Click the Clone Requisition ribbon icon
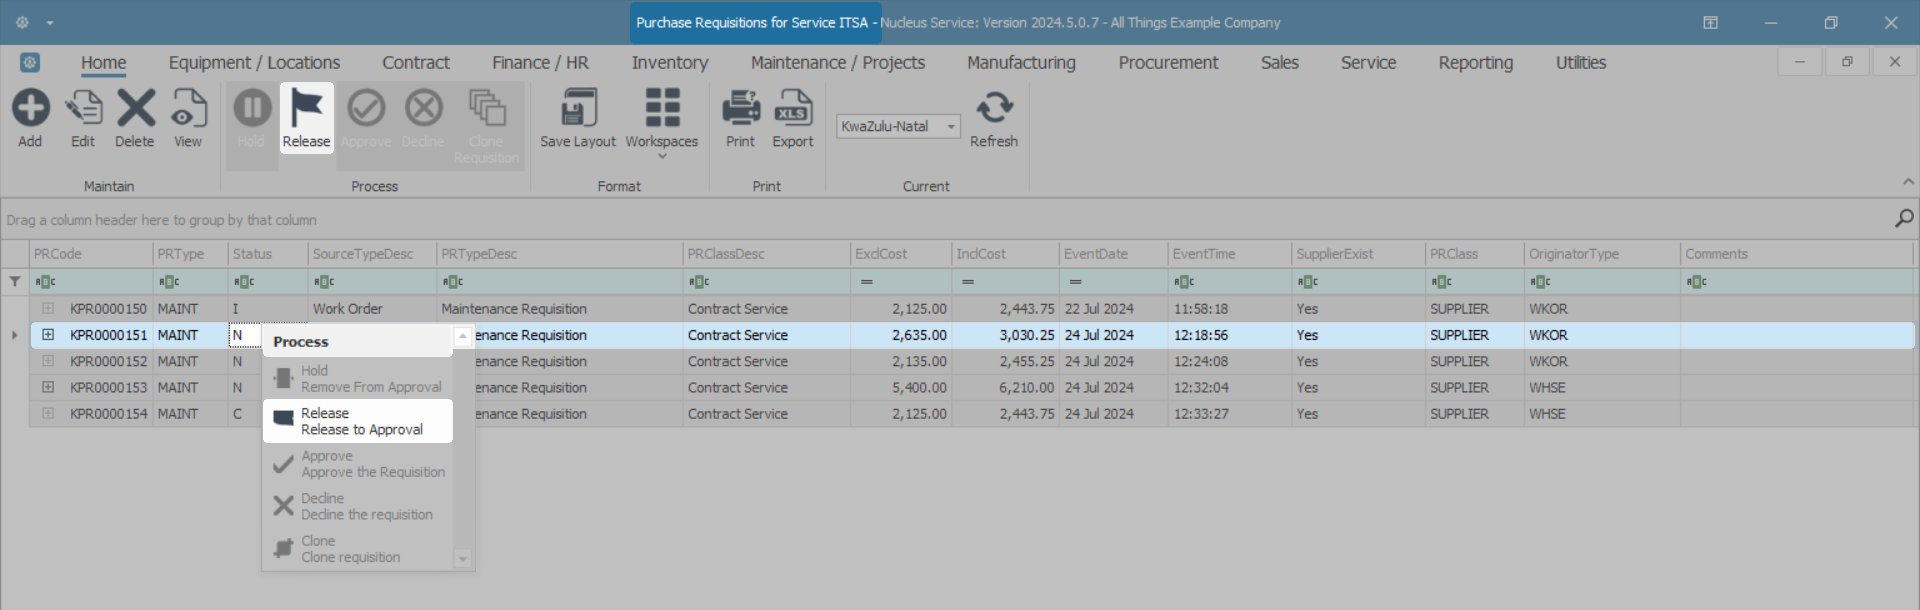The height and width of the screenshot is (610, 1920). pos(487,108)
